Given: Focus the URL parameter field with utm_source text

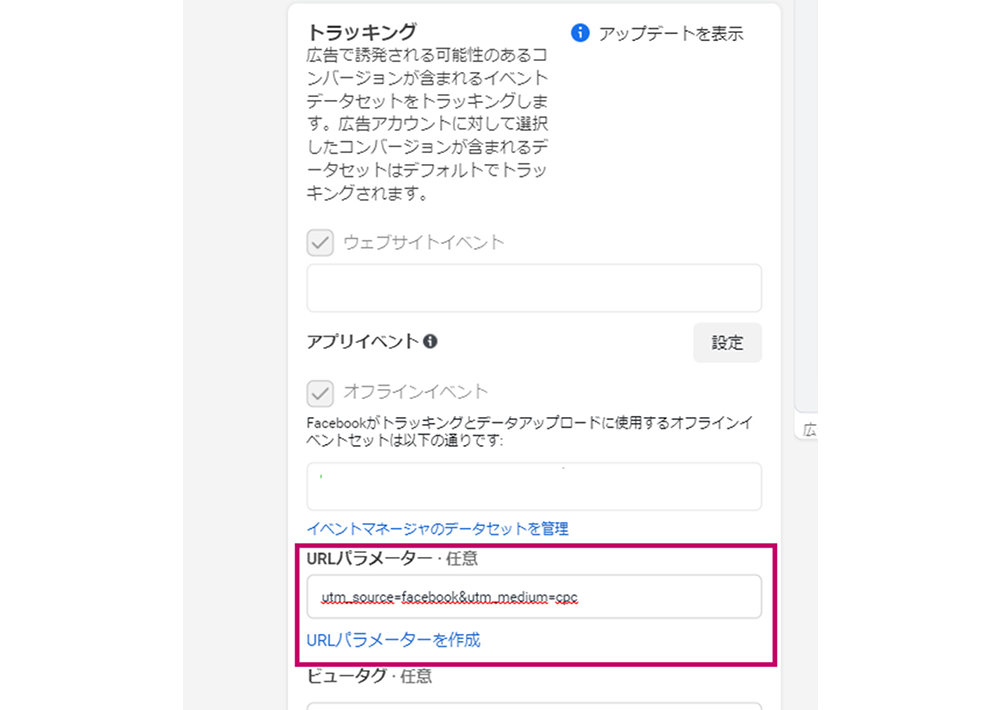Looking at the screenshot, I should [x=534, y=597].
